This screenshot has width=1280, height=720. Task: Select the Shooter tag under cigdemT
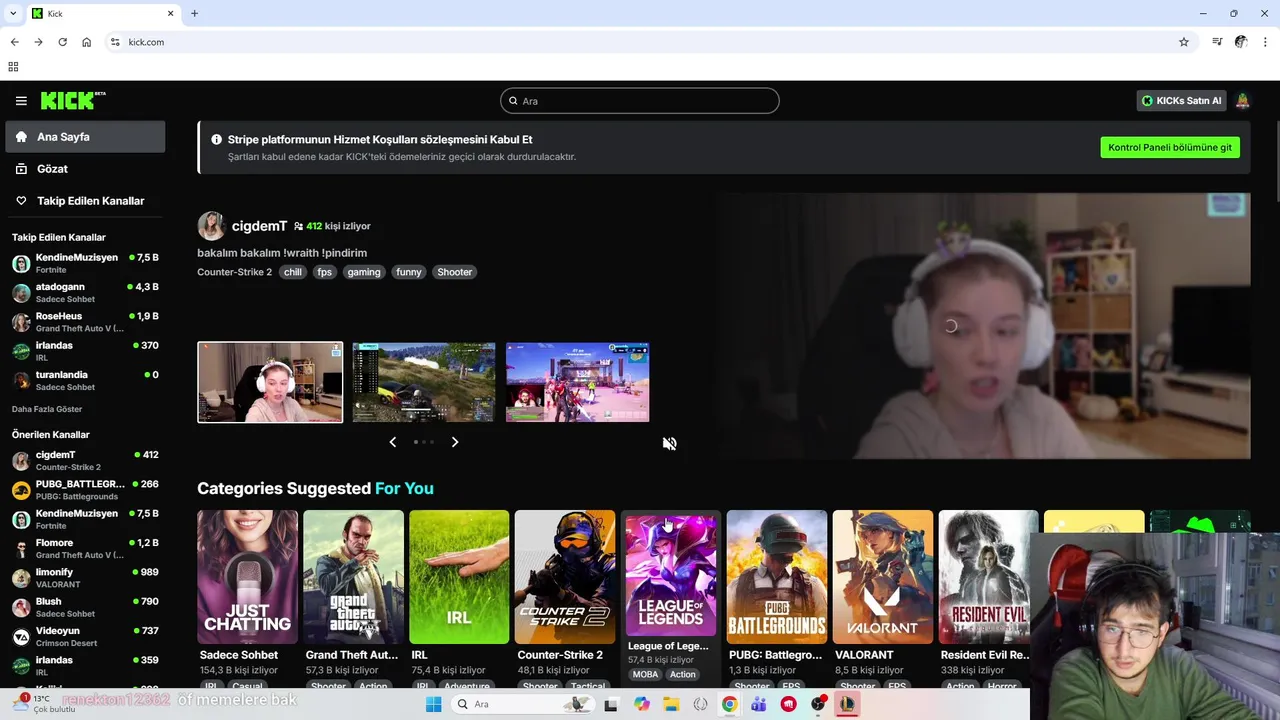coord(454,272)
